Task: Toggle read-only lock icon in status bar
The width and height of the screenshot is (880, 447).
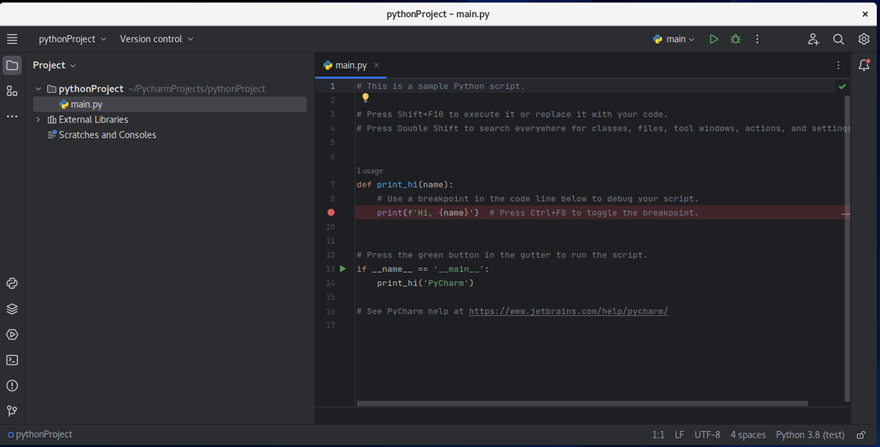Action: (x=861, y=435)
